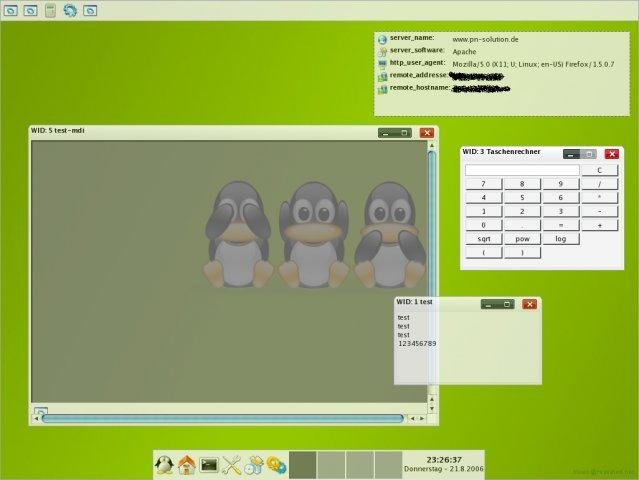
Task: Click the 4 key in Taschenrechner
Action: point(484,198)
